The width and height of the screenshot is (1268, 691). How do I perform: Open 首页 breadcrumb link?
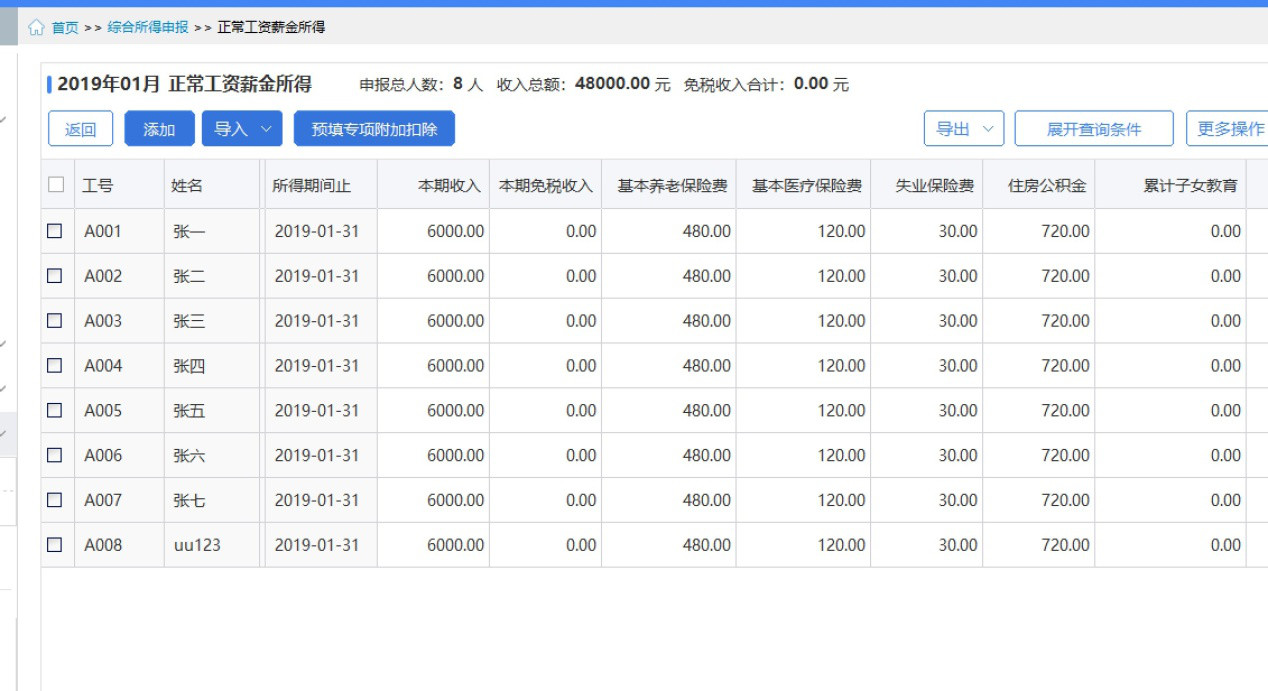tap(65, 27)
